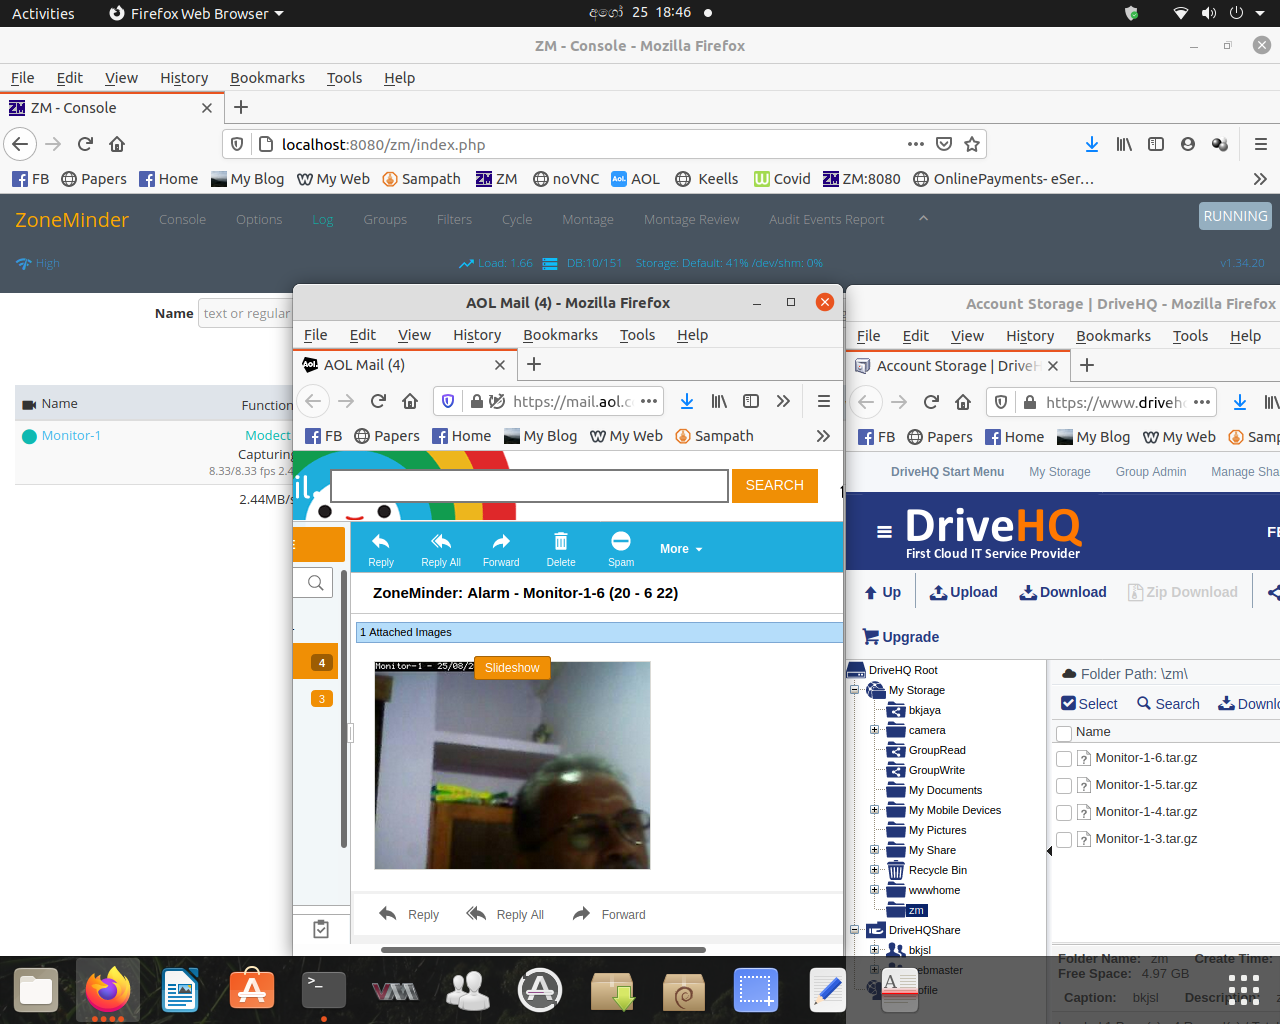Reload the DriveHQ window page
1280x1024 pixels.
[931, 402]
